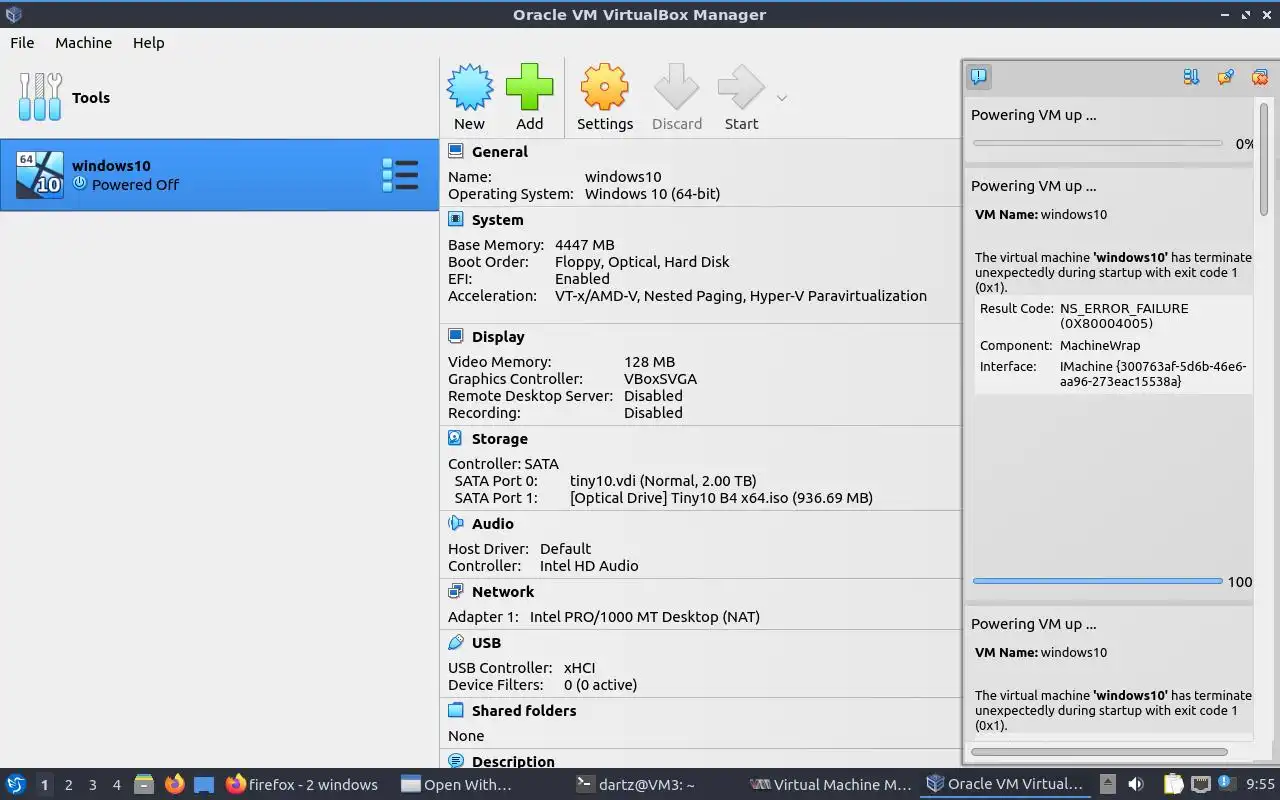Open the Start button dropdown arrow

click(782, 98)
